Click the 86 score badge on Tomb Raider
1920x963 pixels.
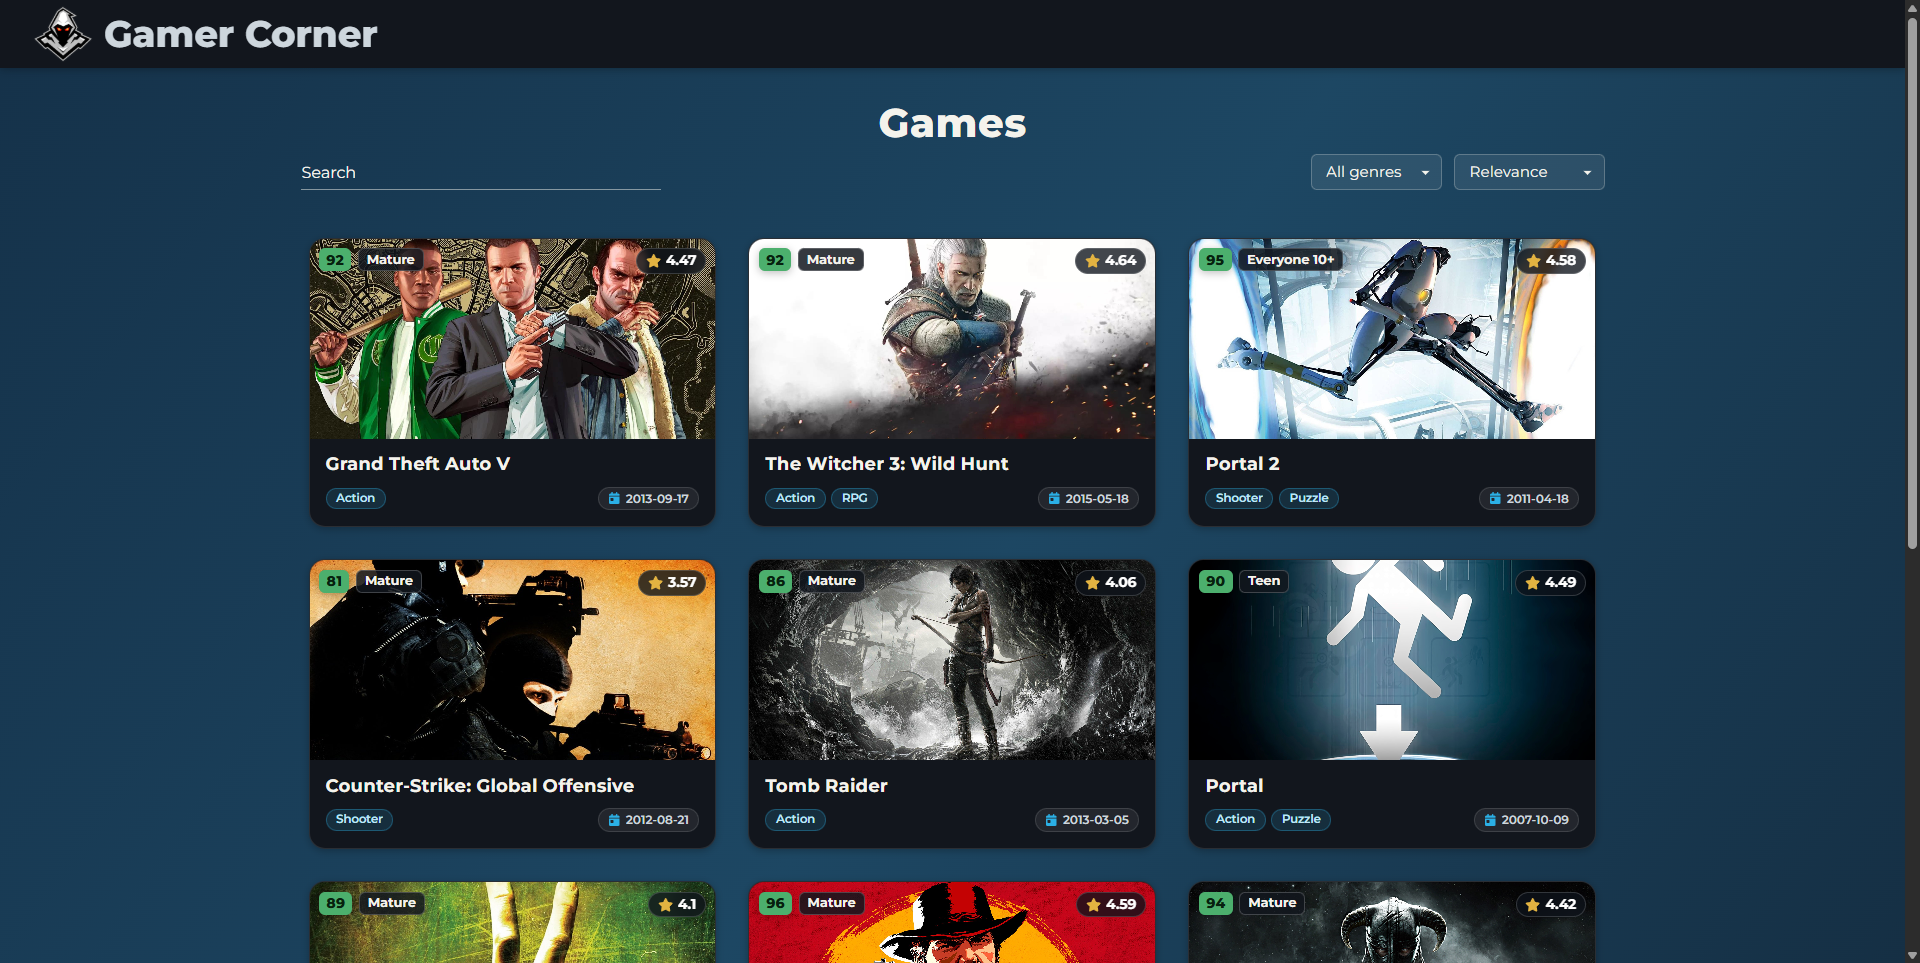pos(775,581)
